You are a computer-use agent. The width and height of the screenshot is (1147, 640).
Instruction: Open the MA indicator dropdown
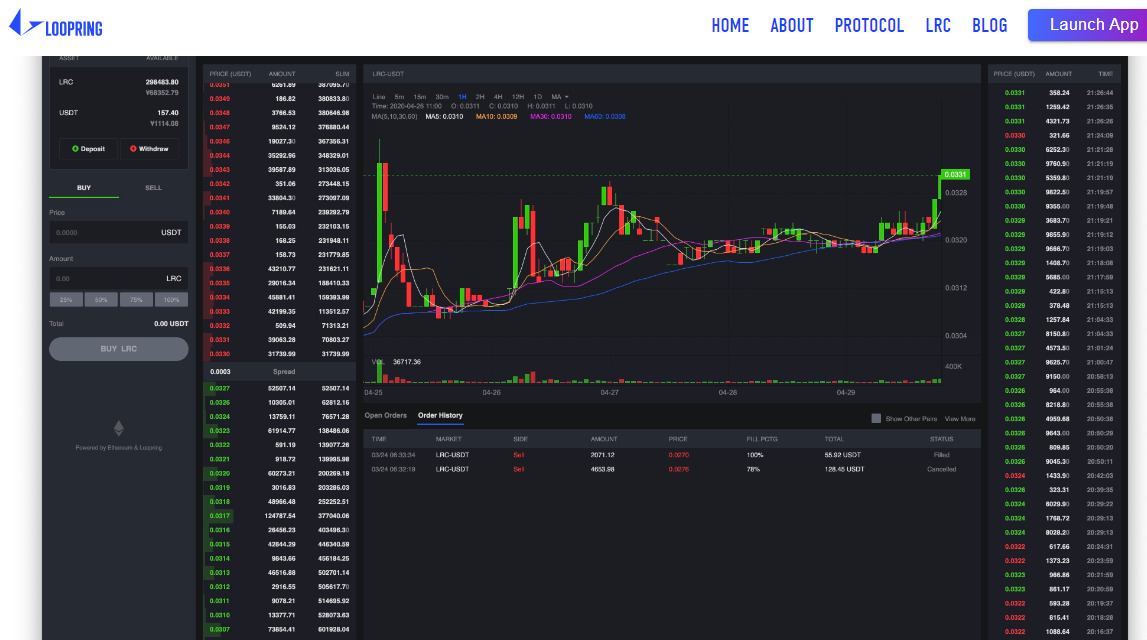coord(558,97)
